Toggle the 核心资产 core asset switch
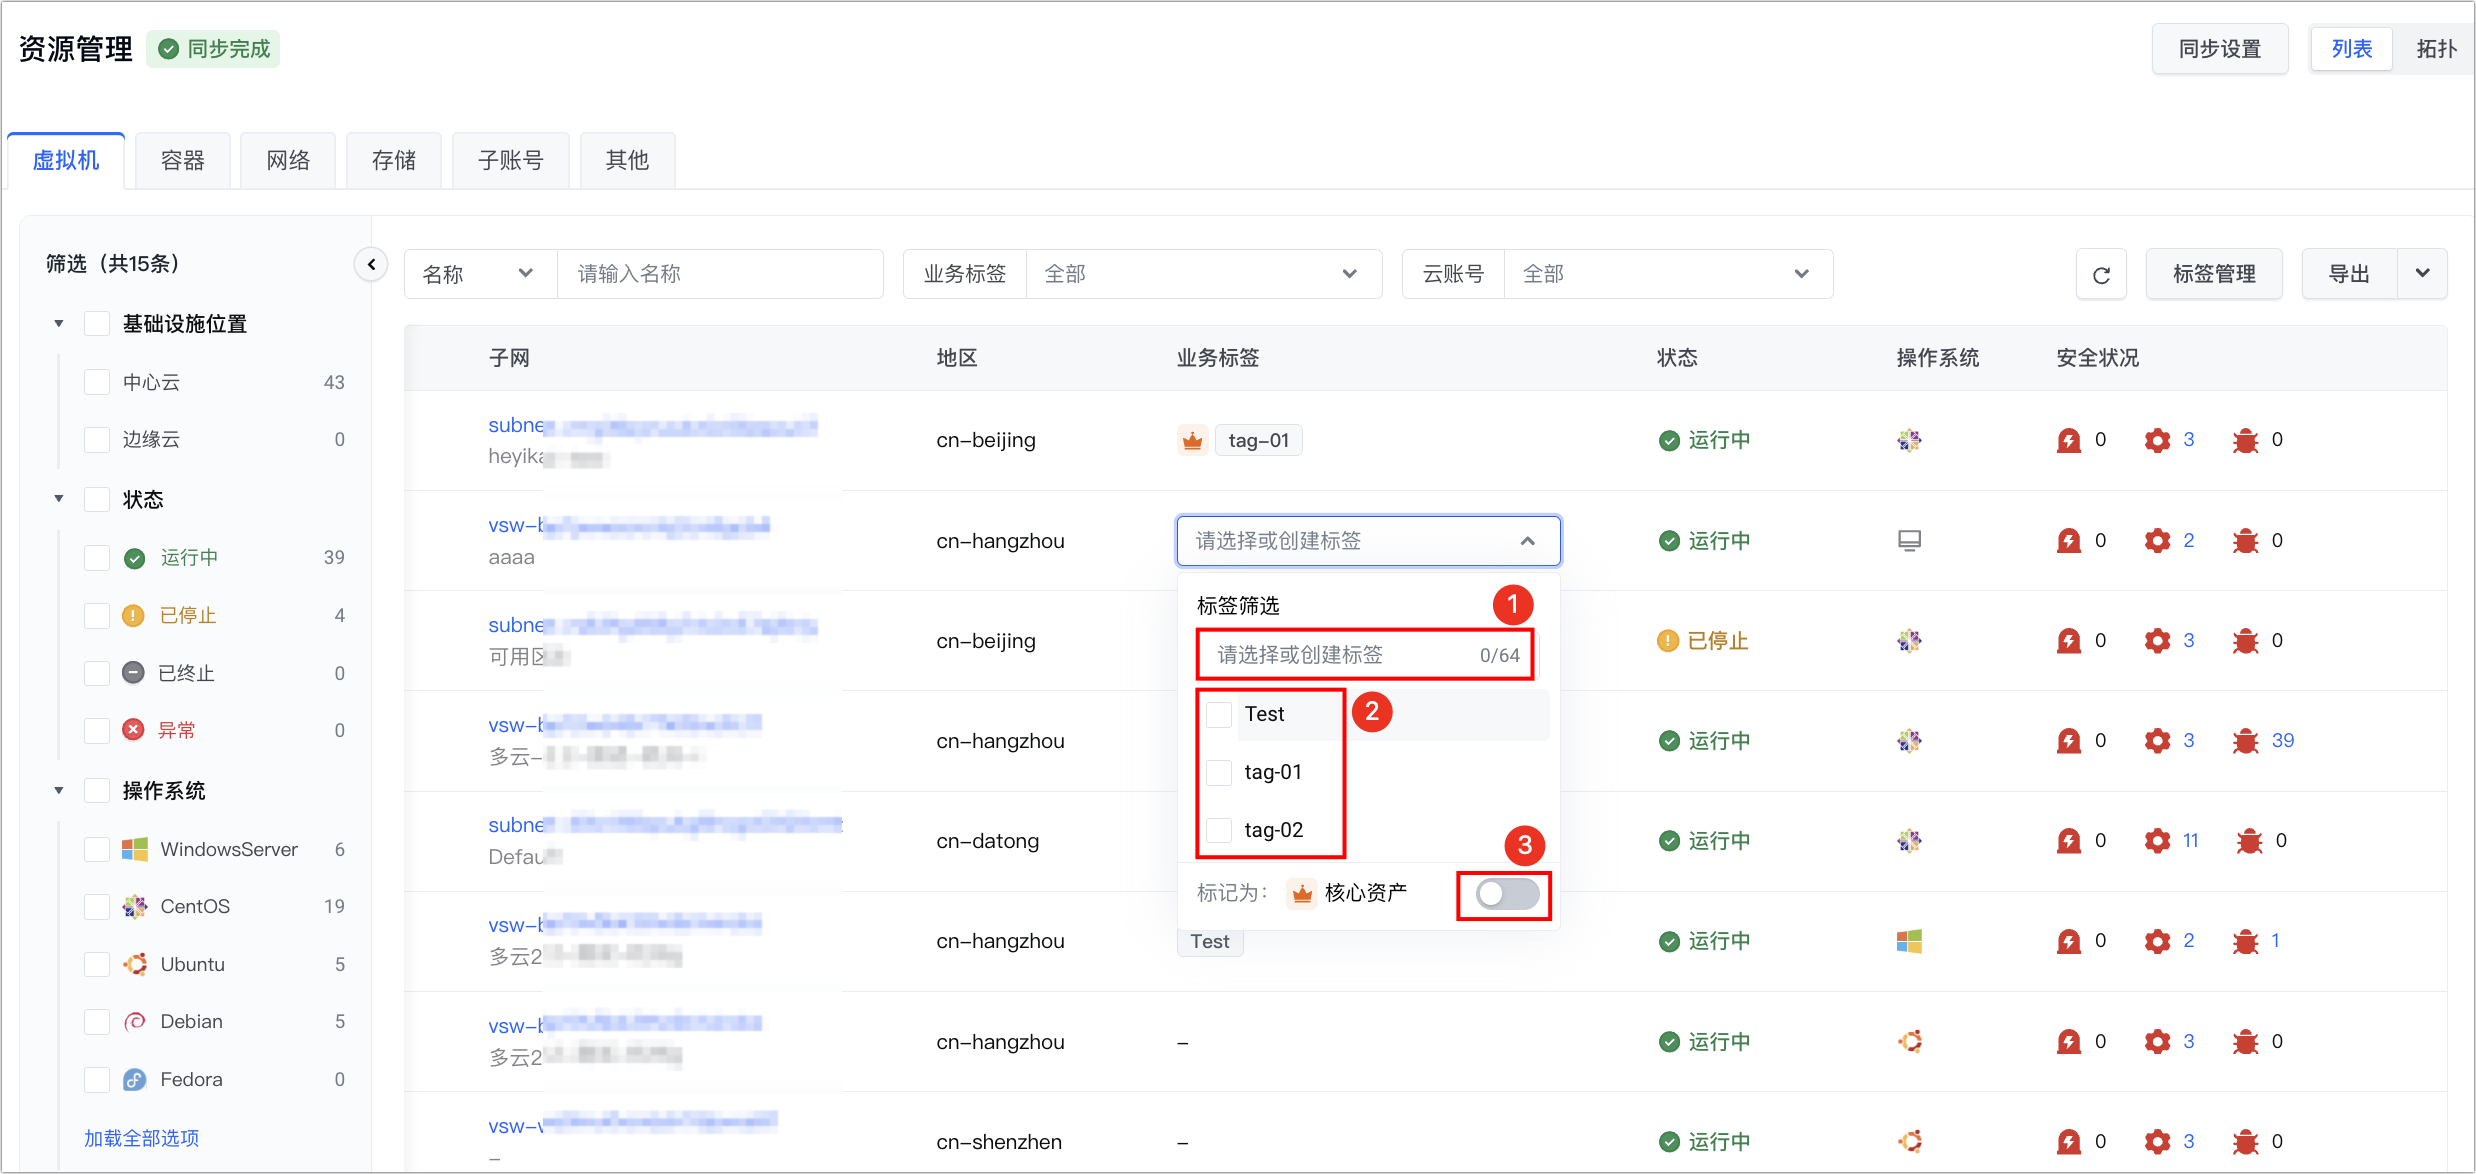Viewport: 2476px width, 1174px height. coord(1507,894)
